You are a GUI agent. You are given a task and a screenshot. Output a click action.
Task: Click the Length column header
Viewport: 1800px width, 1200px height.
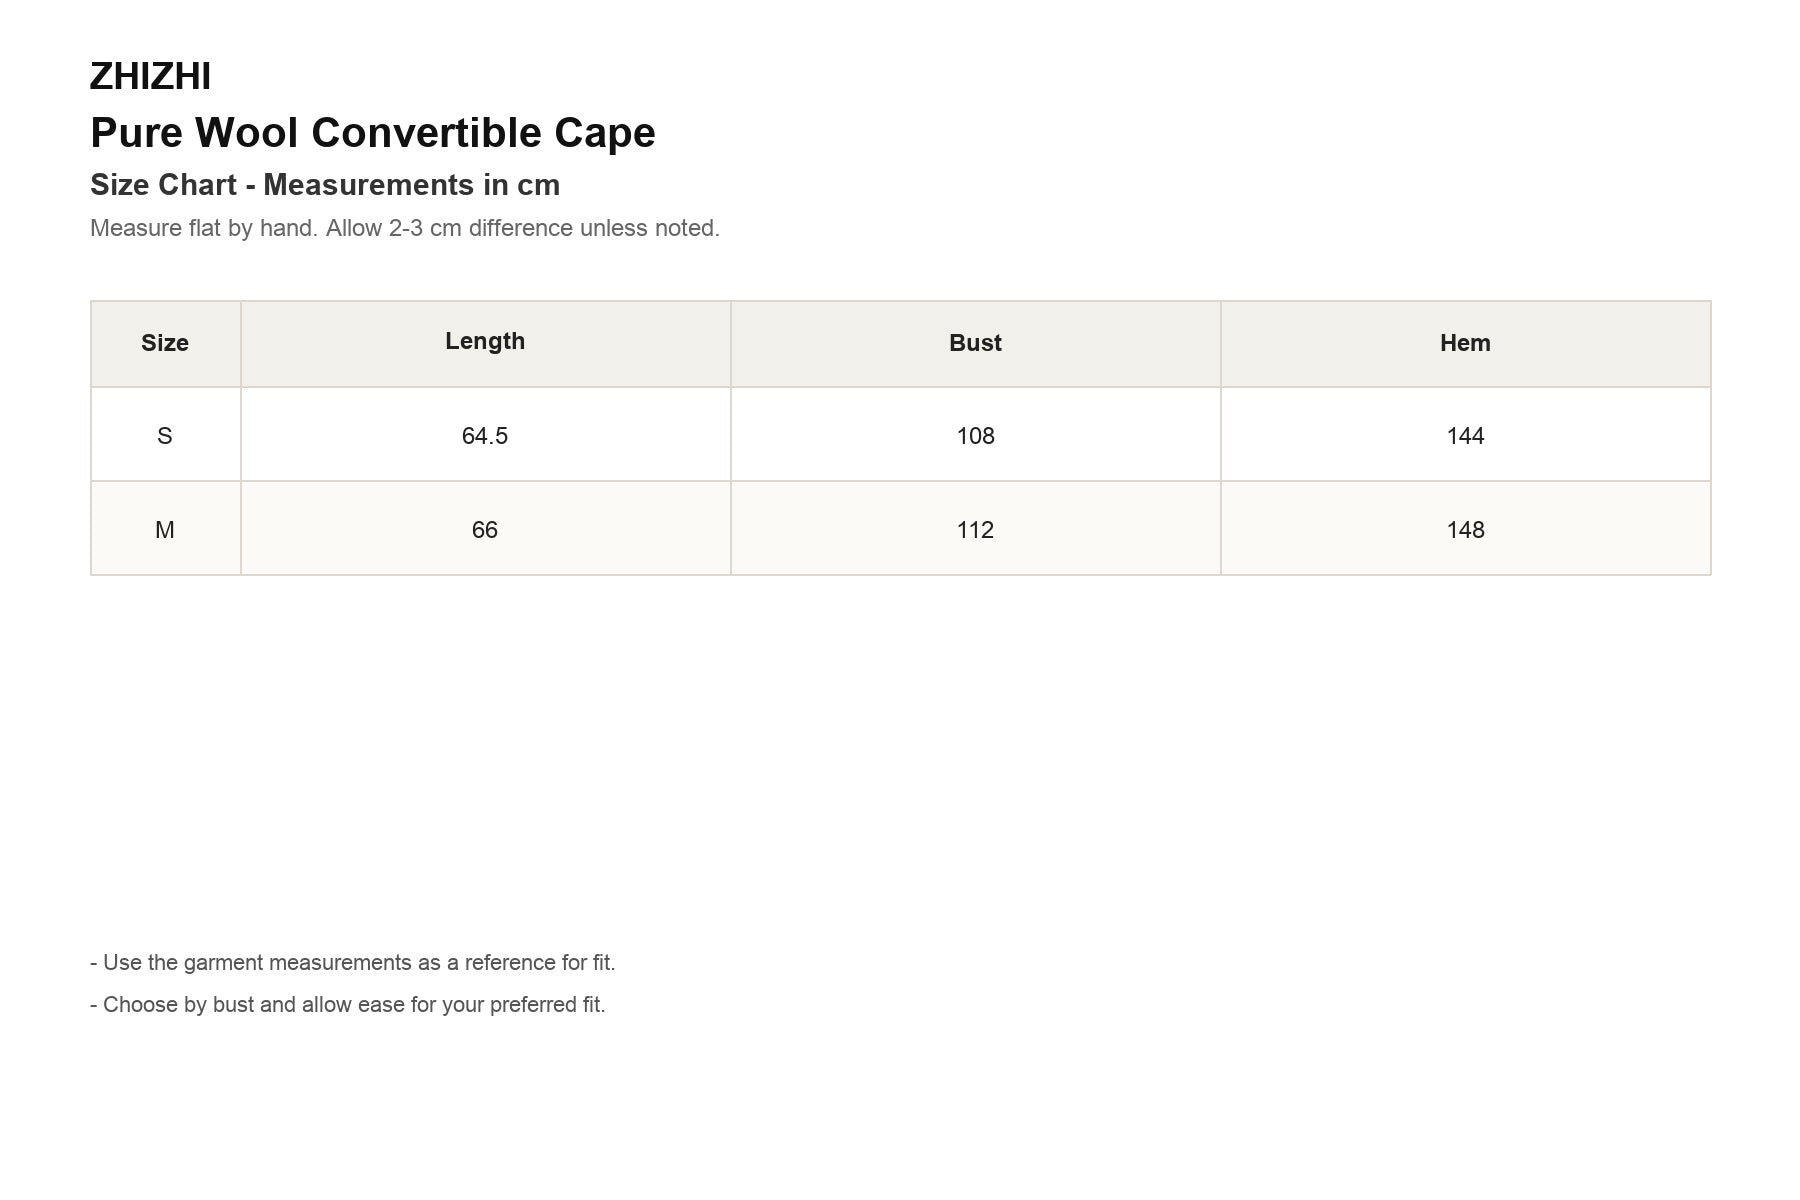485,341
